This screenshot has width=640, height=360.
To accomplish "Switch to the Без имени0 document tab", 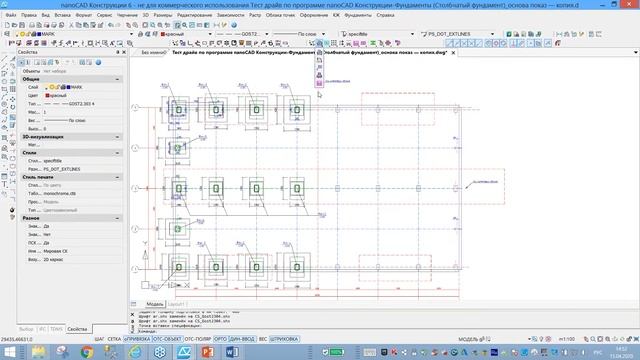I will coord(153,53).
